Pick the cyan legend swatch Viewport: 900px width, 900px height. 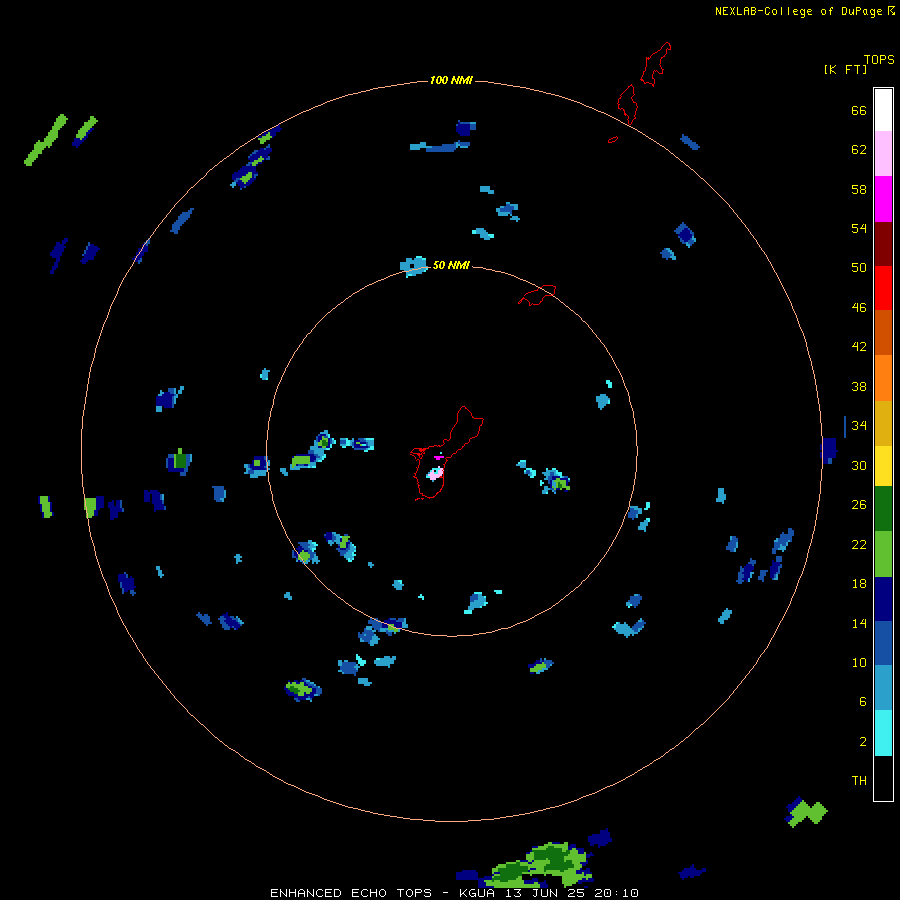(883, 733)
